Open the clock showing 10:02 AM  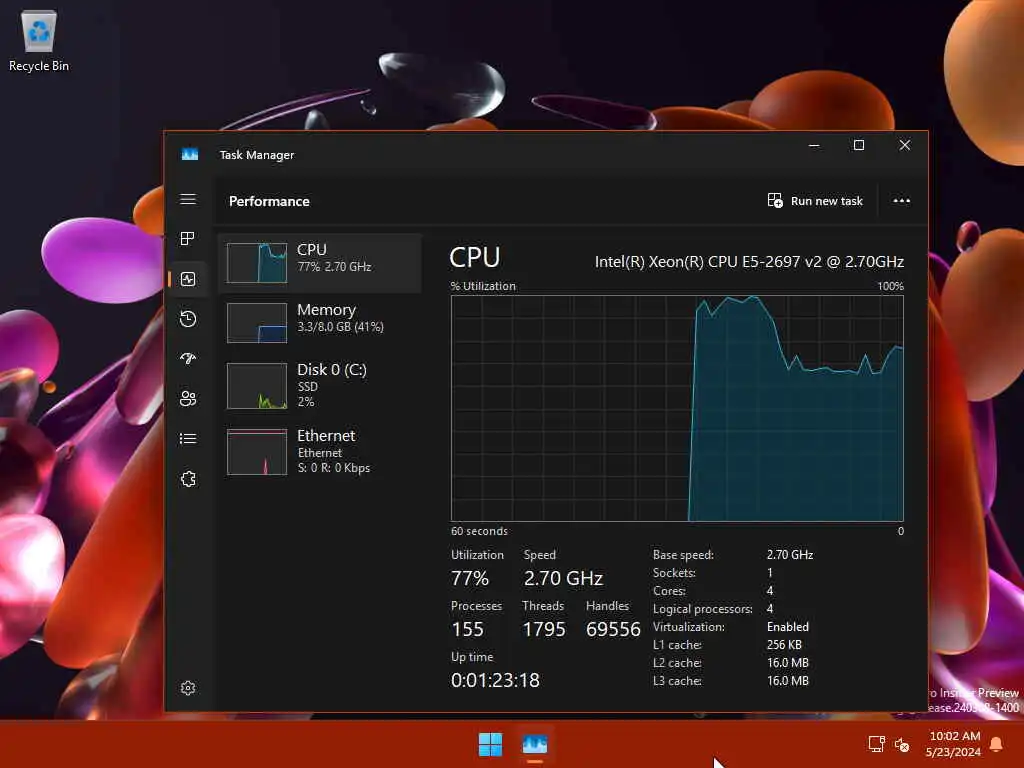pyautogui.click(x=953, y=744)
